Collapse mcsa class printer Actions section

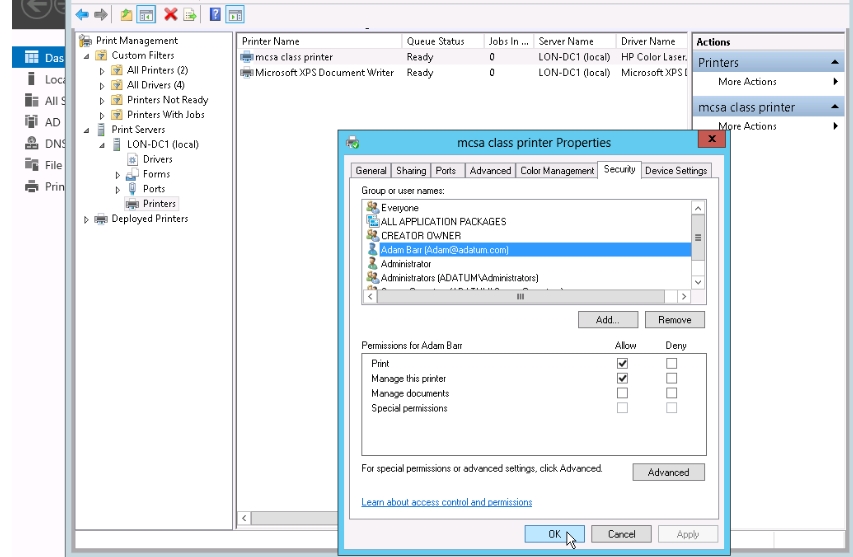835,107
